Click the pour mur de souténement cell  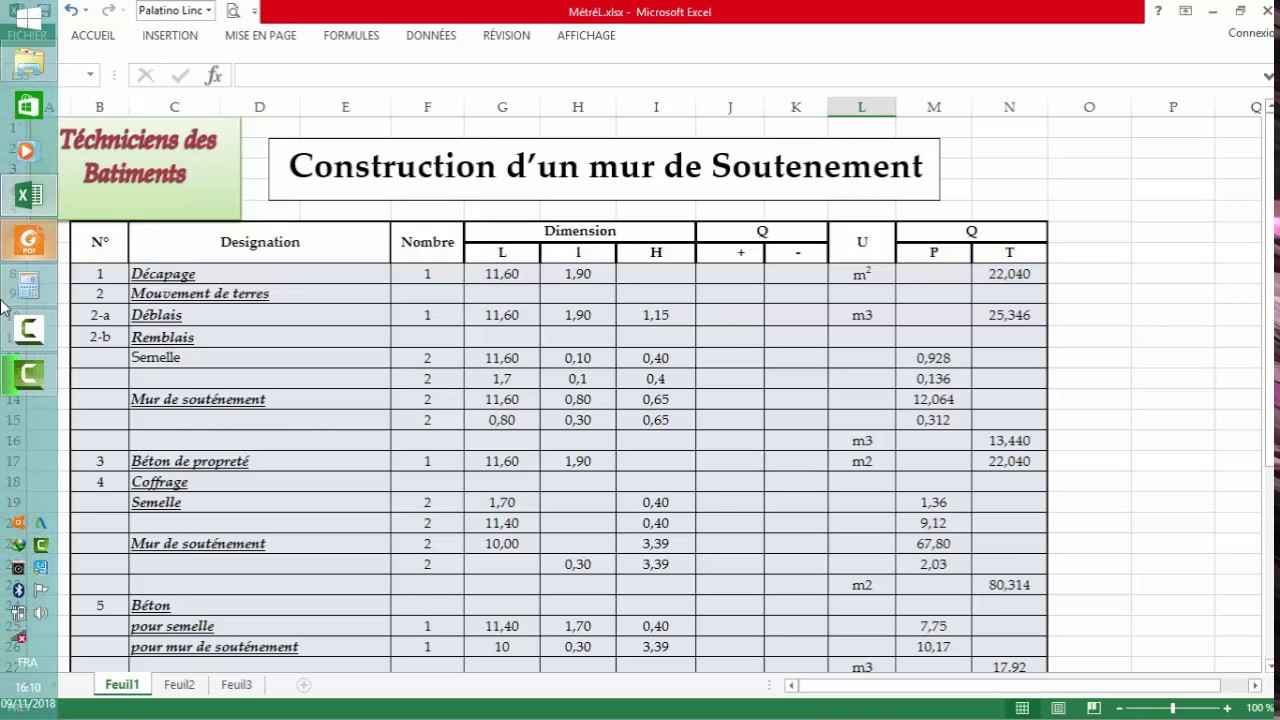[x=260, y=647]
